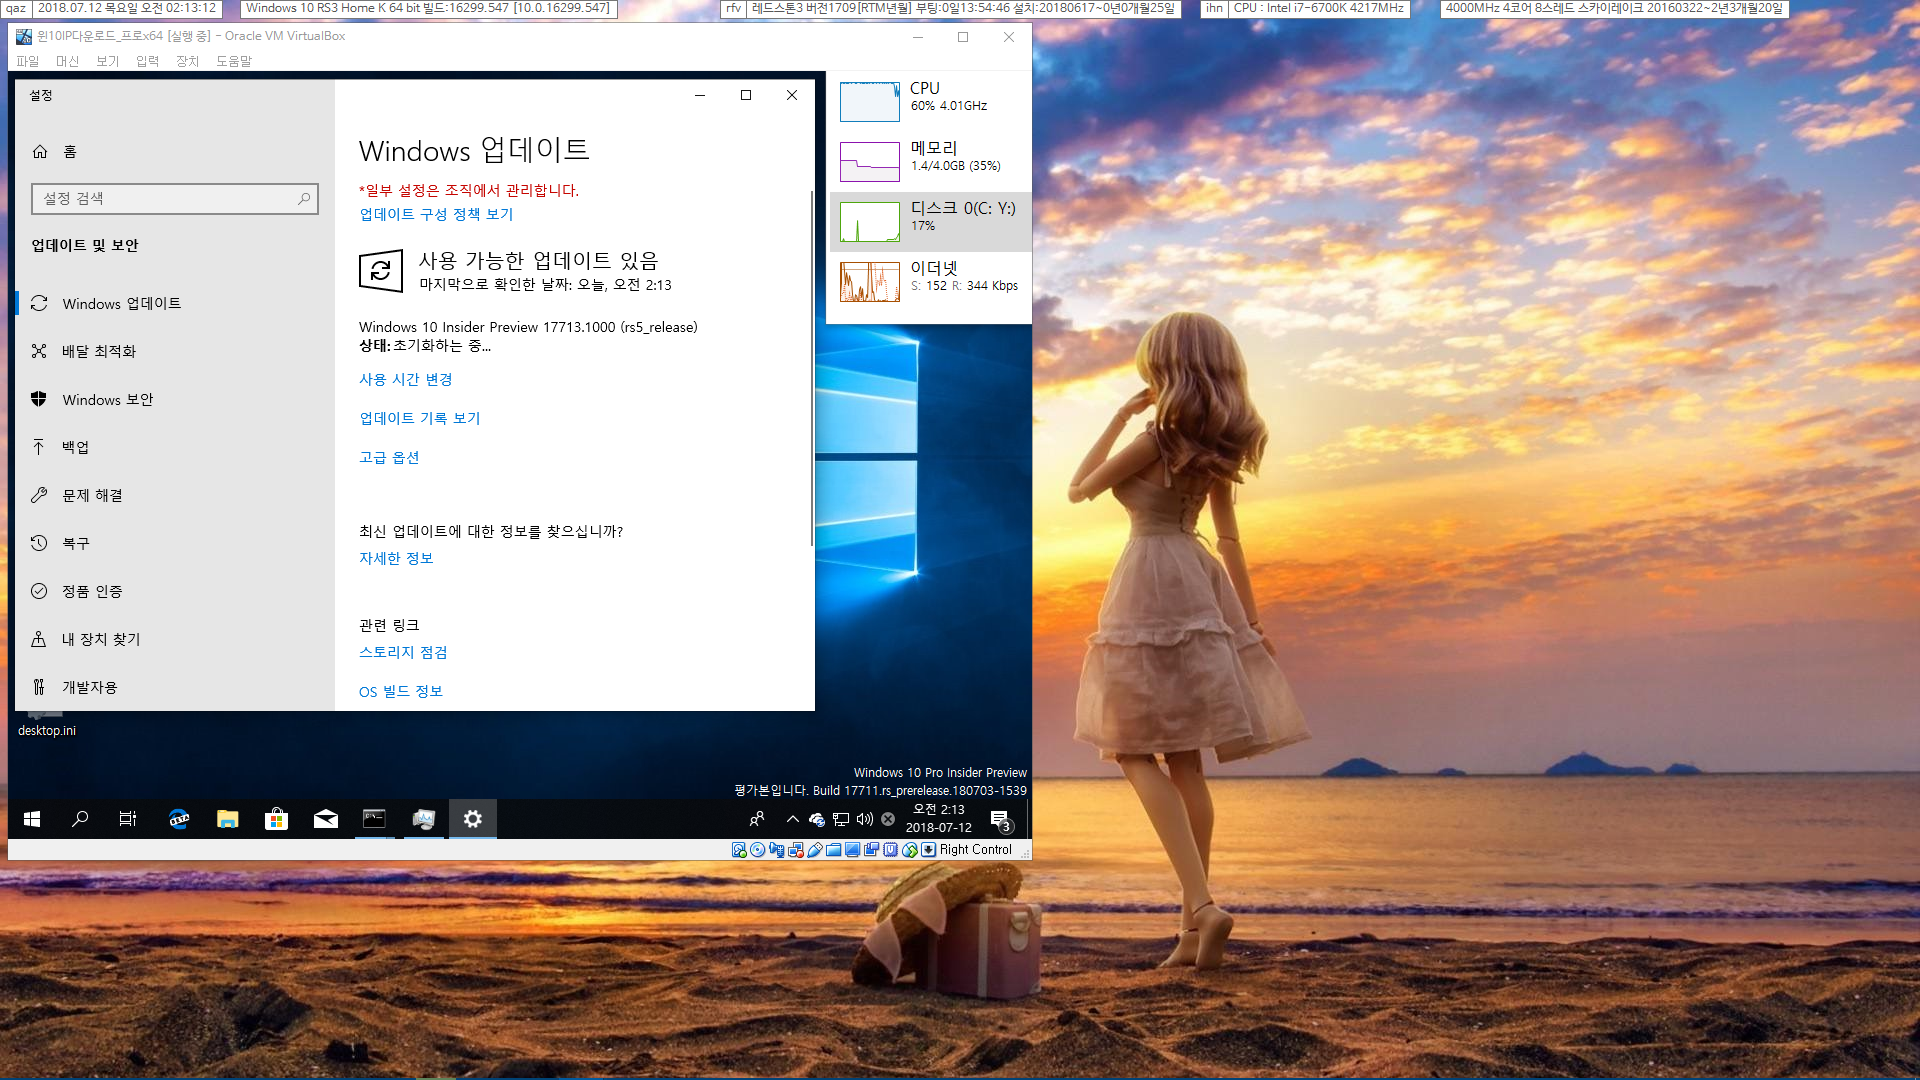Select the 이더넷 performance graph

pyautogui.click(x=870, y=282)
